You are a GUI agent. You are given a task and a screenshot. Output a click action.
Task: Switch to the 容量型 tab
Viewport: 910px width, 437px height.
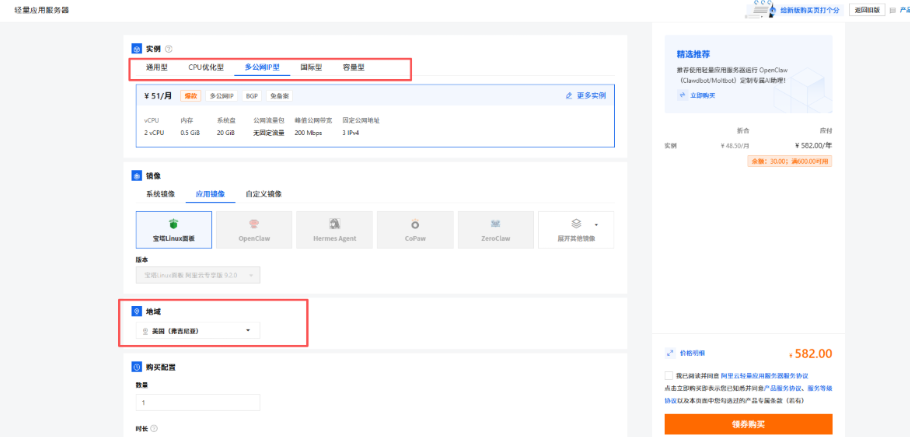[x=354, y=67]
